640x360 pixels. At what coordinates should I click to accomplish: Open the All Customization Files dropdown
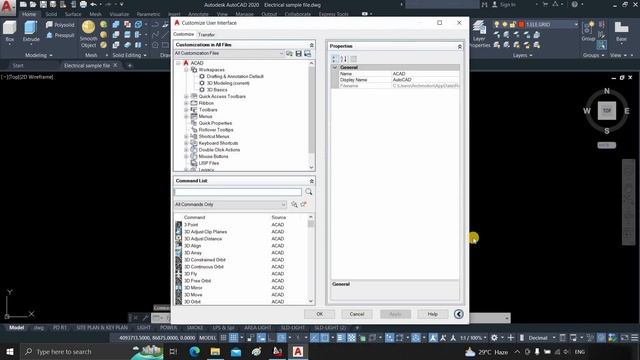[229, 53]
